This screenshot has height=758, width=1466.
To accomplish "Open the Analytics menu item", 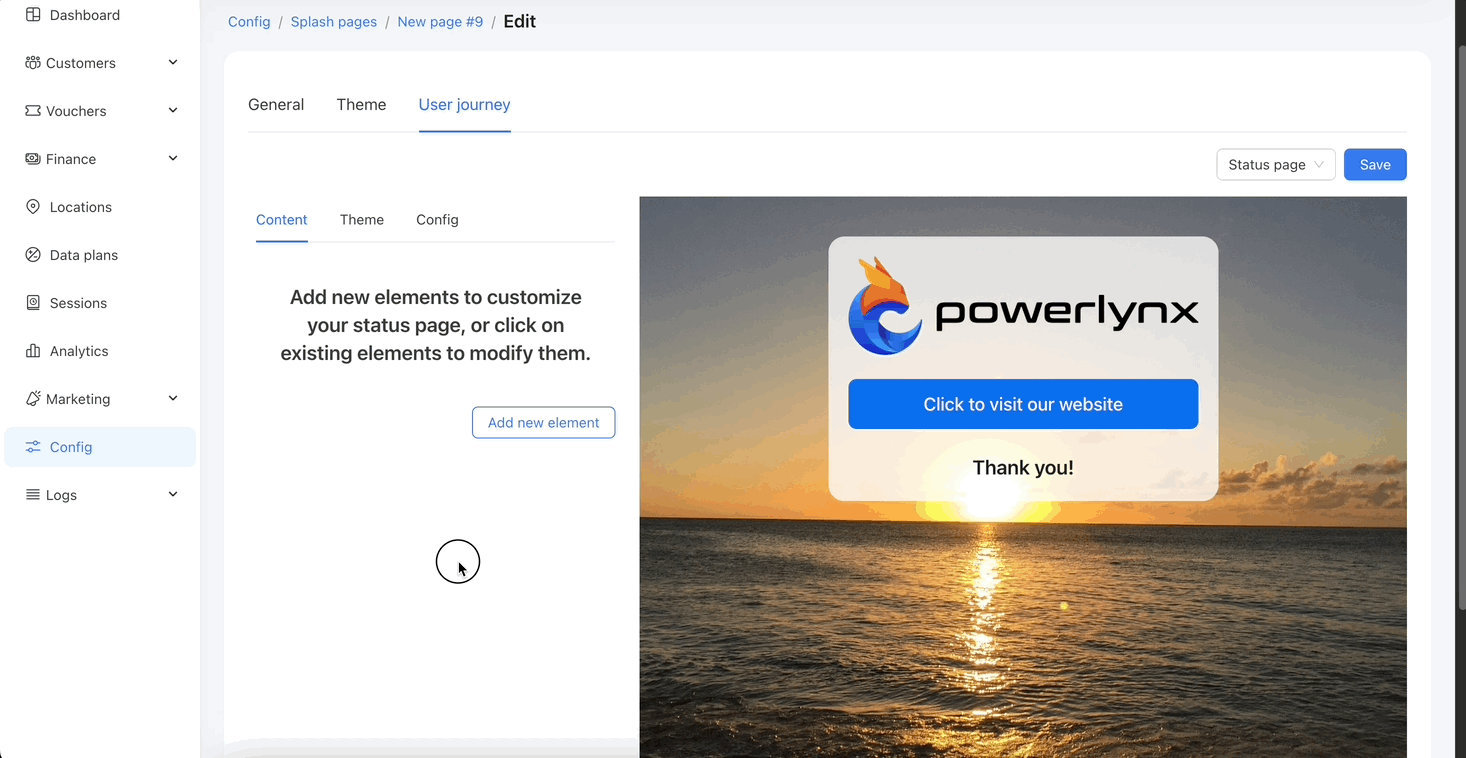I will pos(100,351).
